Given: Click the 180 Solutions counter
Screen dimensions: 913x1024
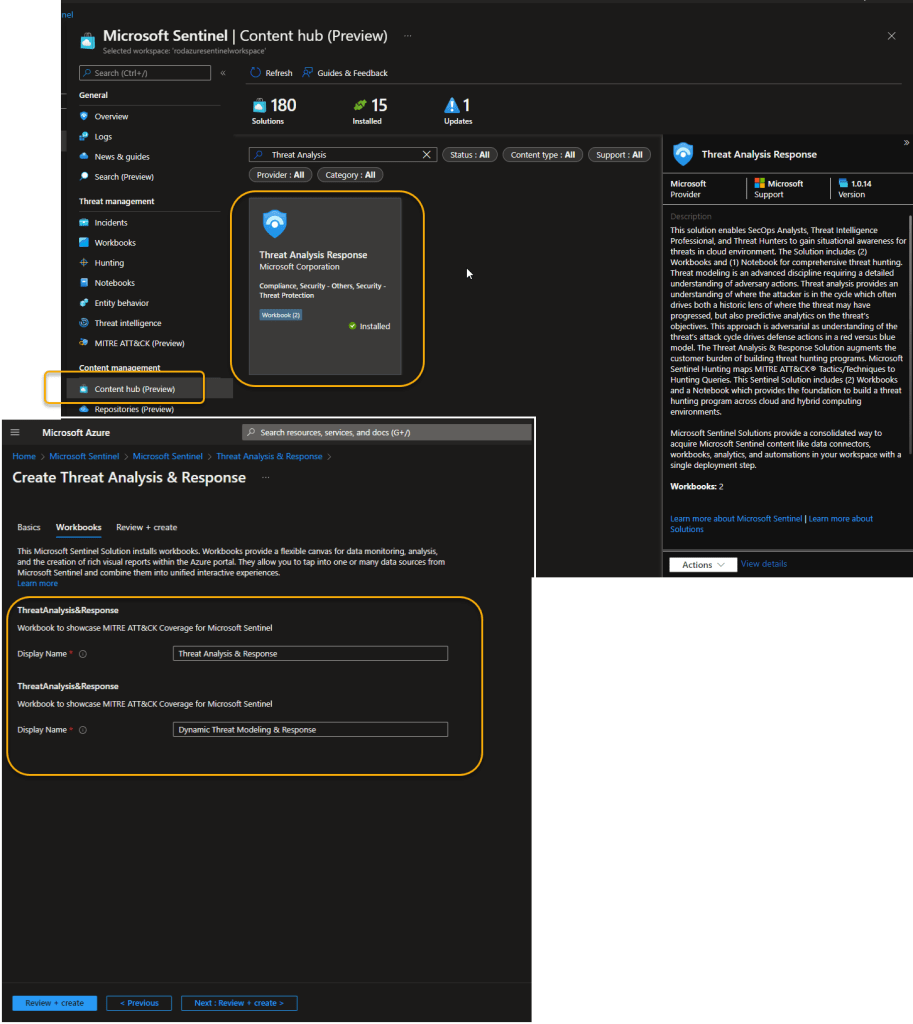Looking at the screenshot, I should point(274,110).
